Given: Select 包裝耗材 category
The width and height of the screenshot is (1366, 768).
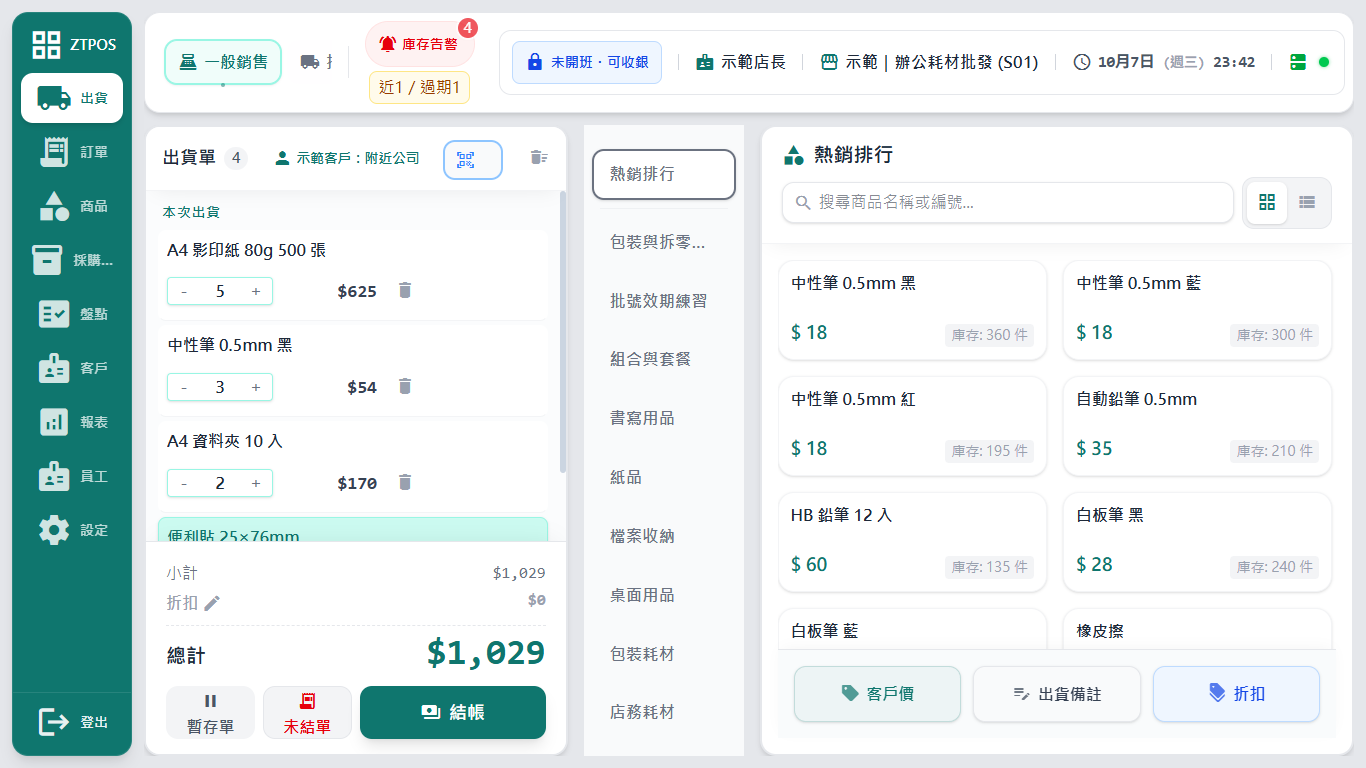Looking at the screenshot, I should pos(664,654).
